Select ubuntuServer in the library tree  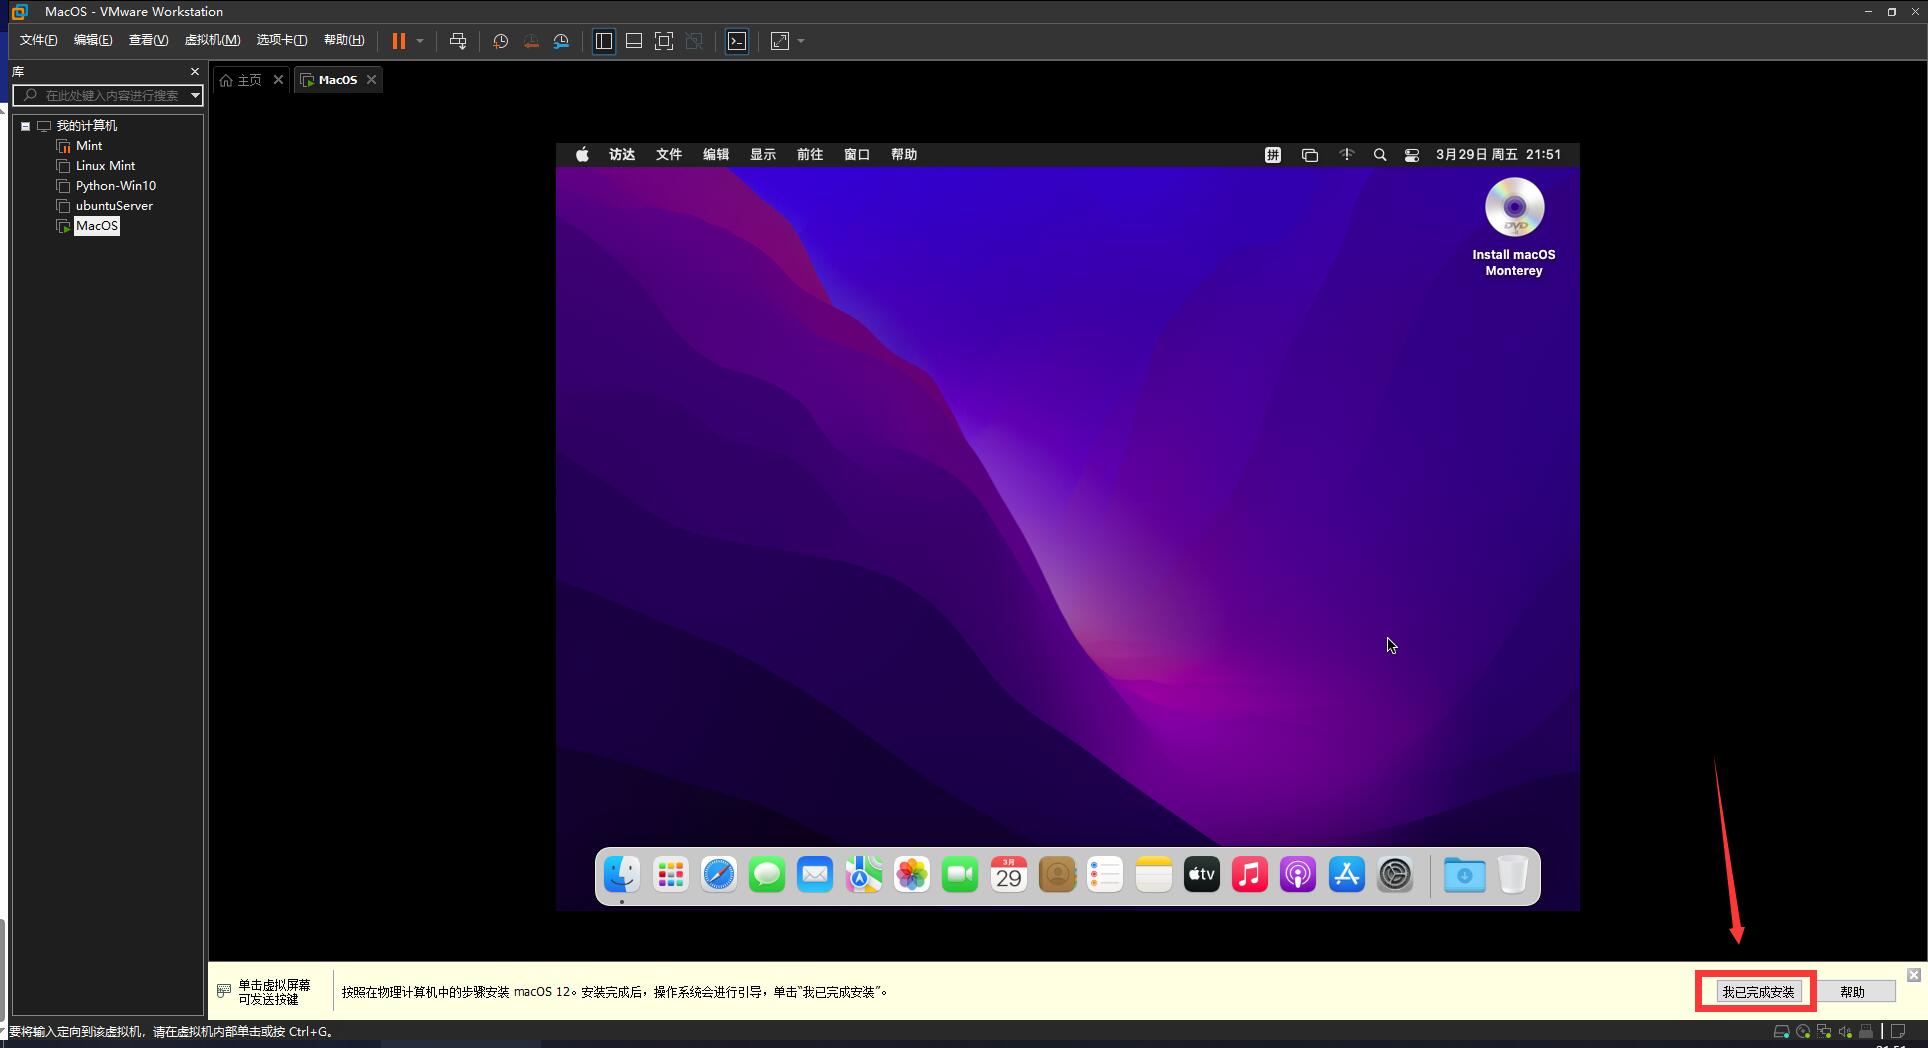114,206
